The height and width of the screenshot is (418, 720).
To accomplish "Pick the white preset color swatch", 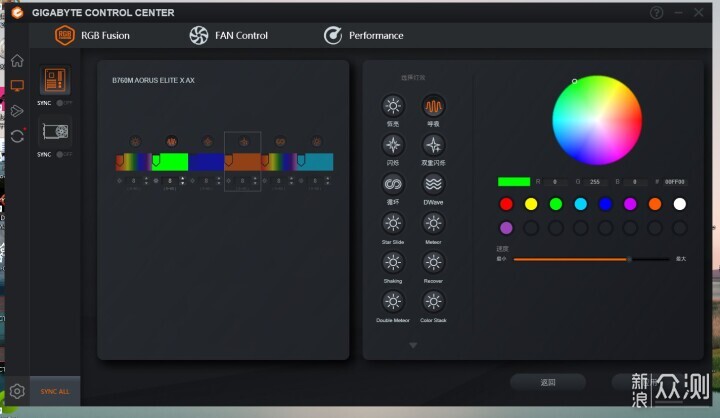I will coord(680,204).
